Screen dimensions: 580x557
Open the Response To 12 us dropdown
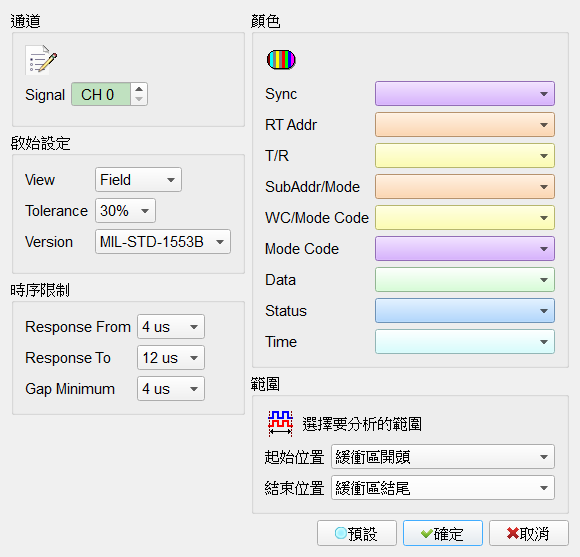(171, 358)
